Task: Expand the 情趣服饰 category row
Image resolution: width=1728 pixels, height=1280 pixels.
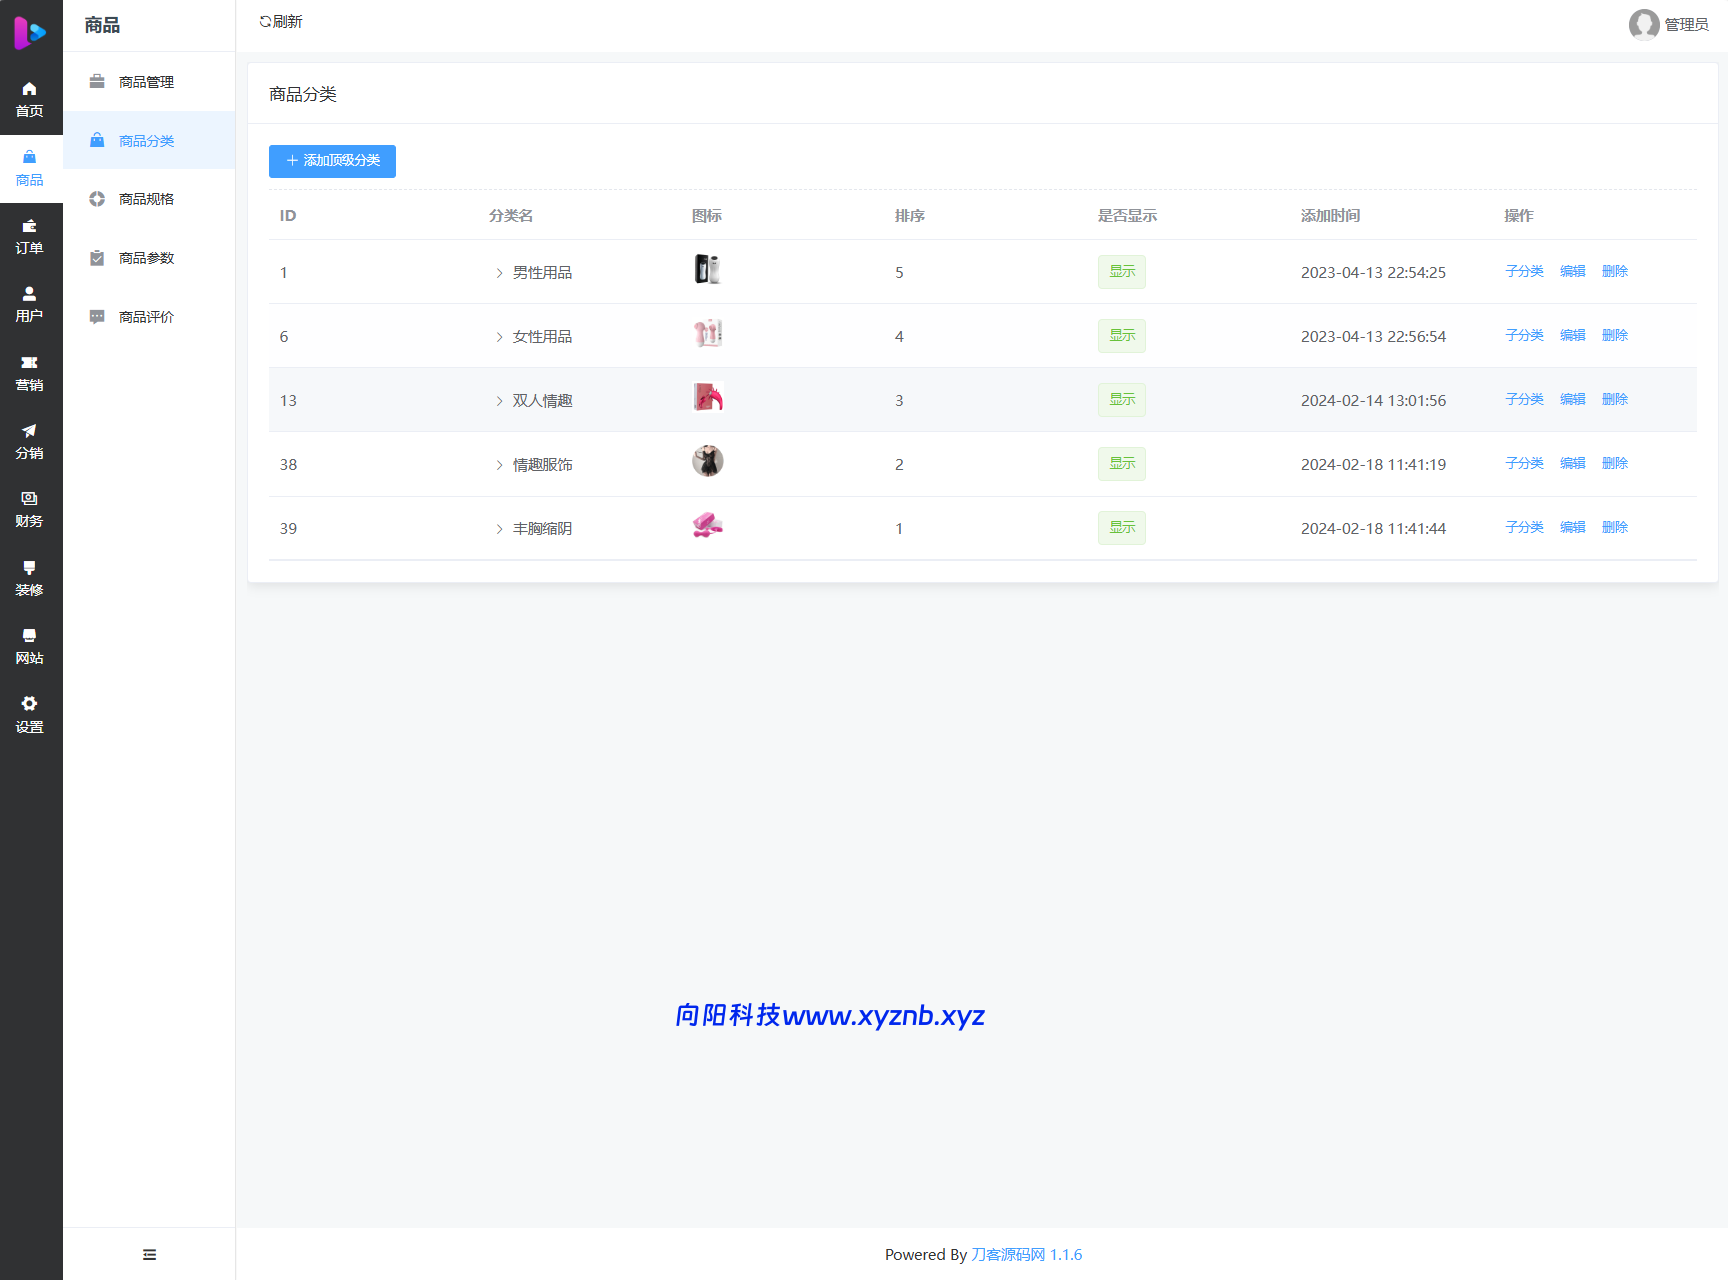Action: coord(499,465)
